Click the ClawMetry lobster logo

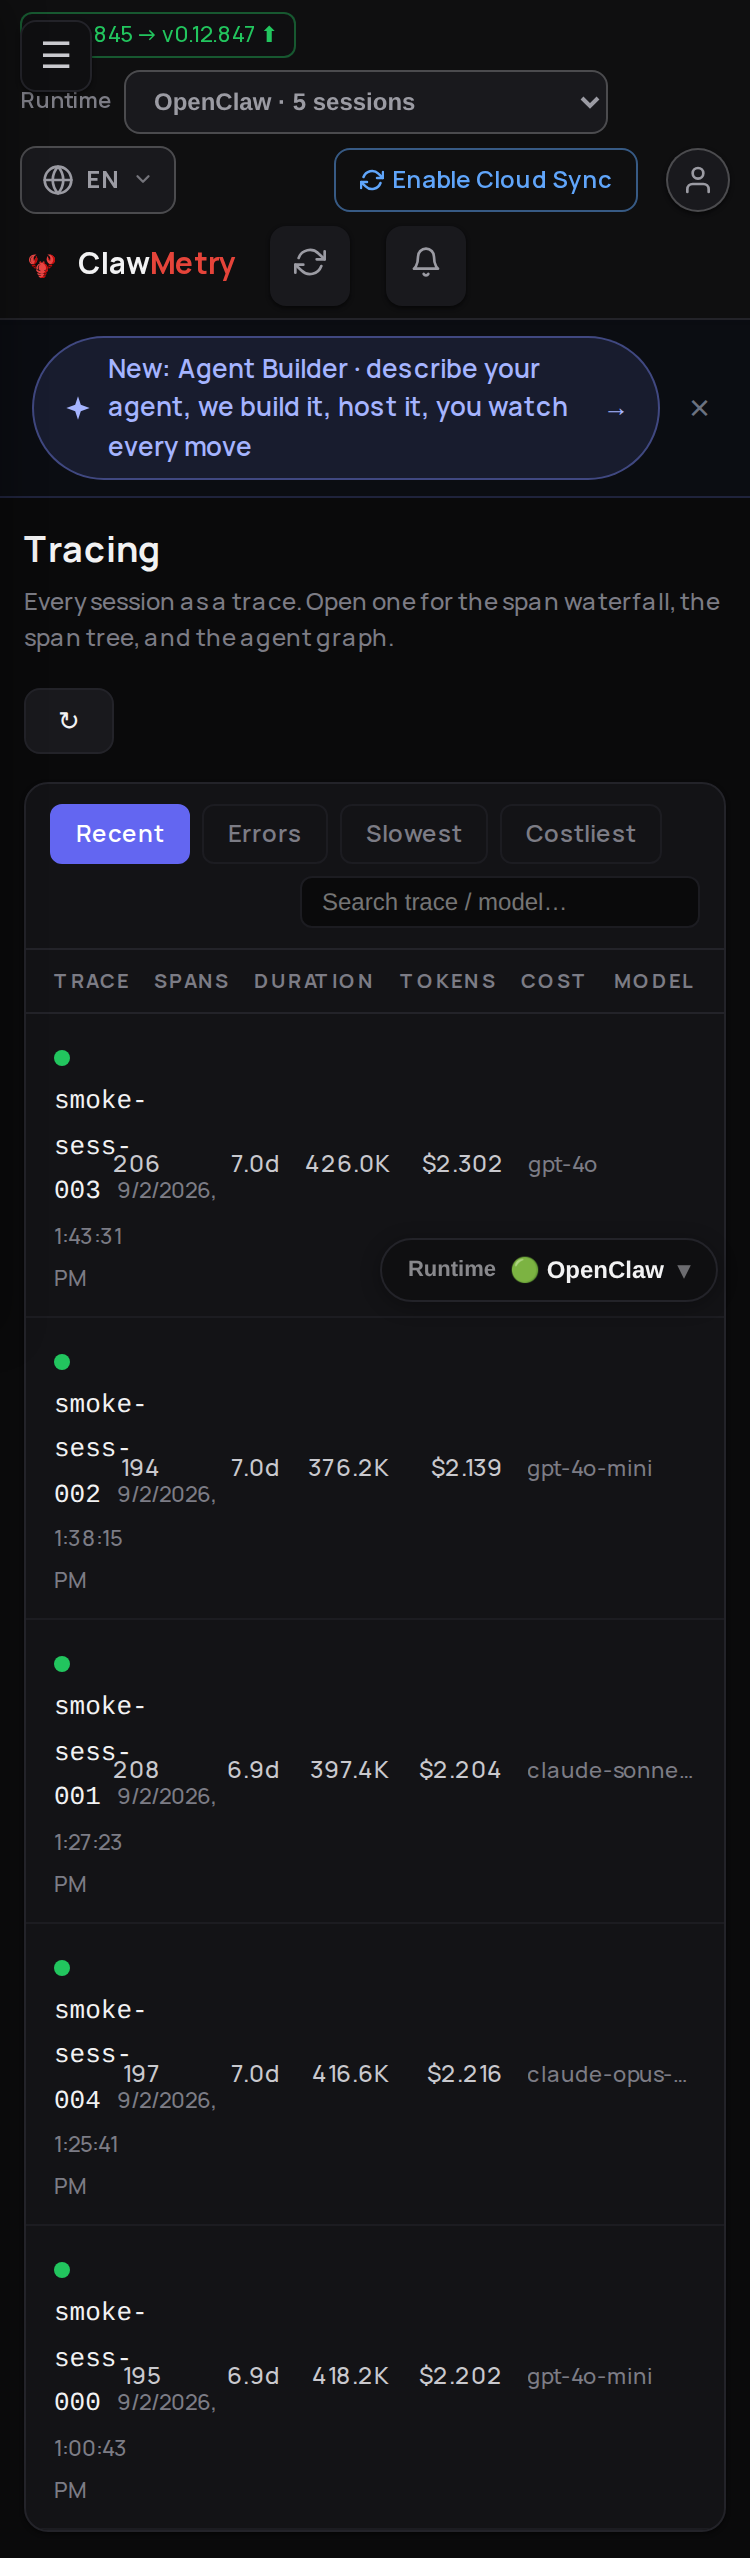pyautogui.click(x=42, y=265)
